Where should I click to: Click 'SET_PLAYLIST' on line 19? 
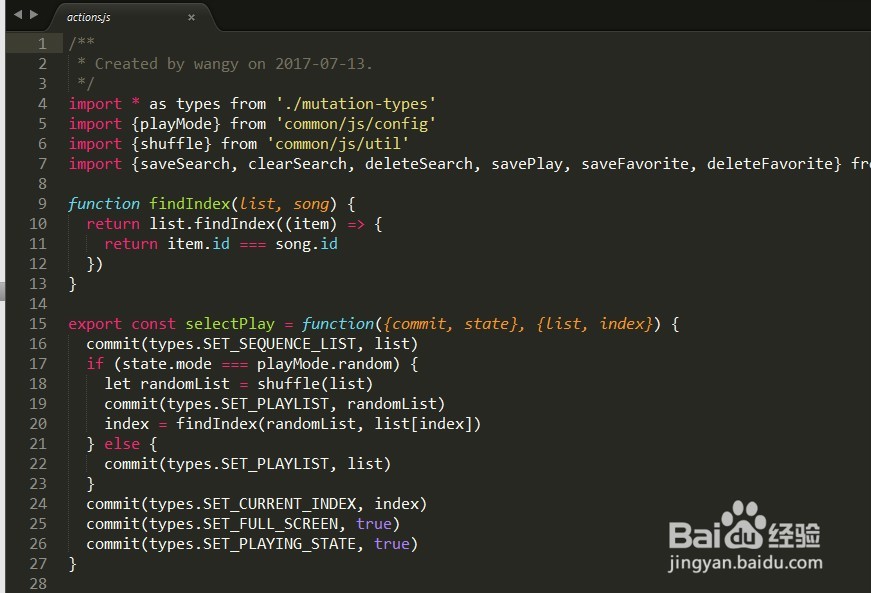[x=275, y=404]
